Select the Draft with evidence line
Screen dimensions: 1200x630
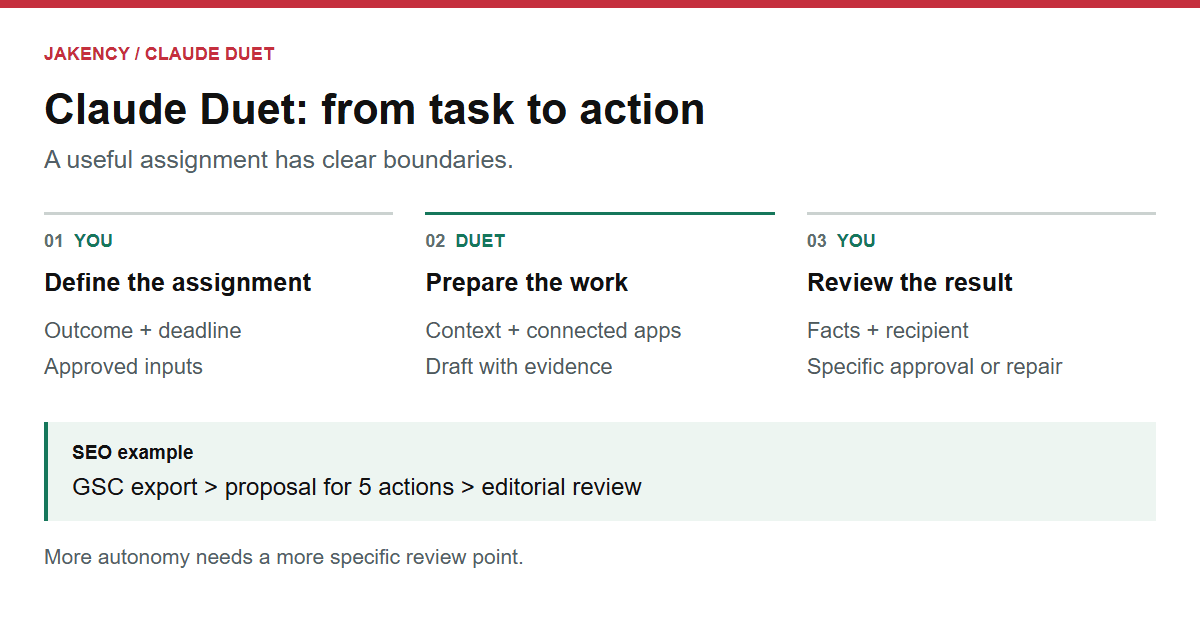(x=519, y=367)
